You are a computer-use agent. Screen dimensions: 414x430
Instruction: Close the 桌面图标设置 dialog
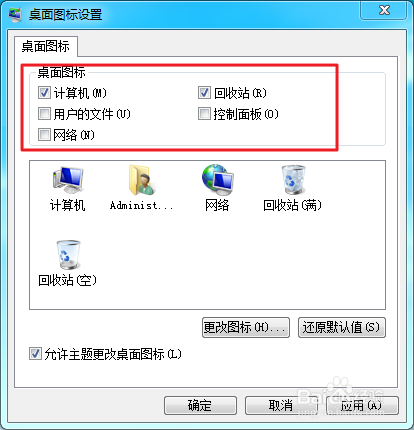point(384,10)
